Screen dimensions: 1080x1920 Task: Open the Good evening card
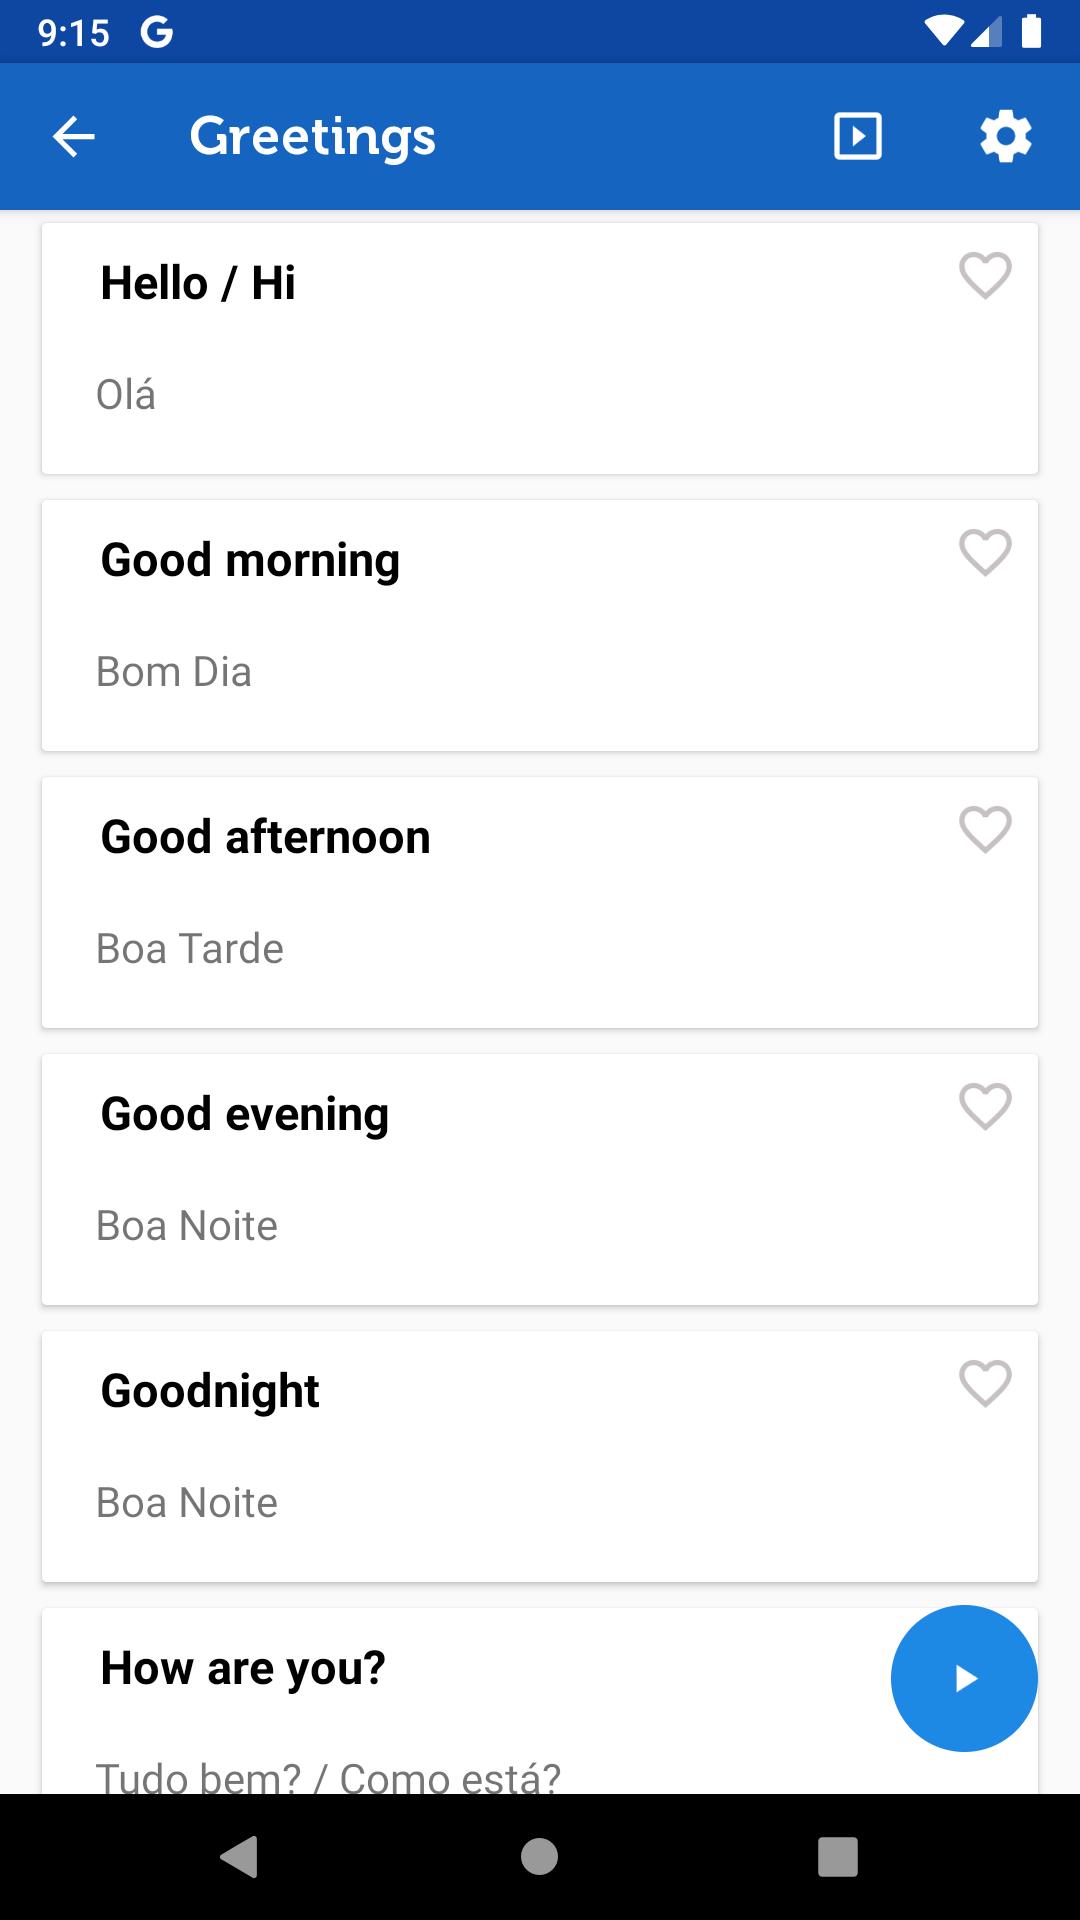click(x=540, y=1179)
